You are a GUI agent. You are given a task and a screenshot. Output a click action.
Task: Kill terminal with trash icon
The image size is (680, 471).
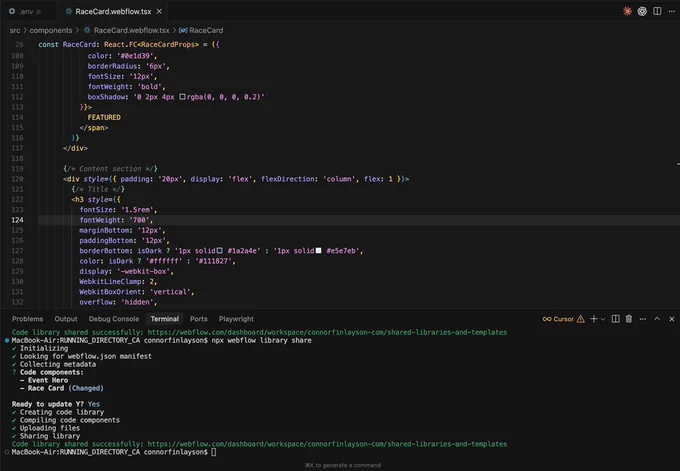pos(629,319)
